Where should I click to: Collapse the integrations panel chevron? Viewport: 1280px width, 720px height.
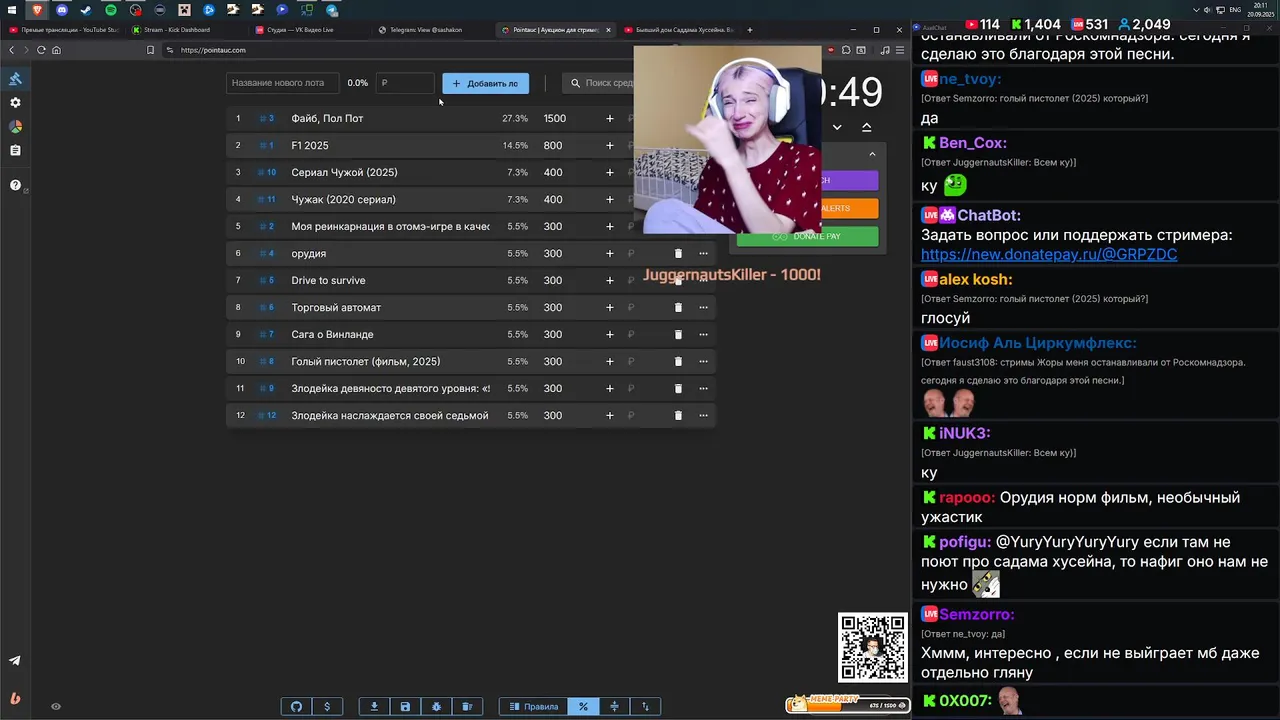[872, 154]
